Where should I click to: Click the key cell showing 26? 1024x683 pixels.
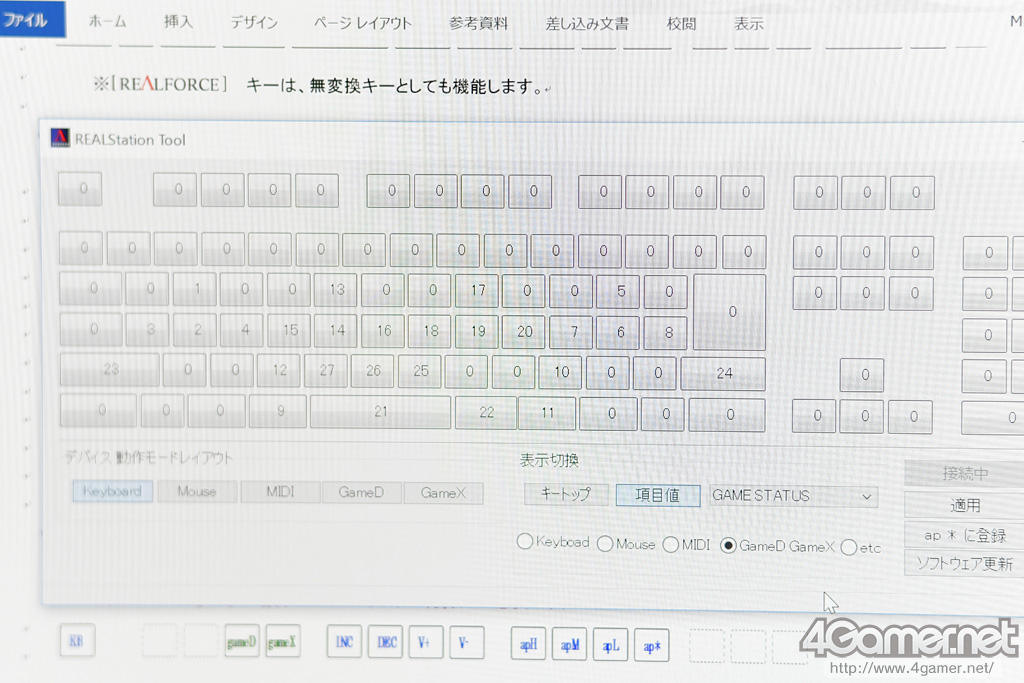[373, 371]
